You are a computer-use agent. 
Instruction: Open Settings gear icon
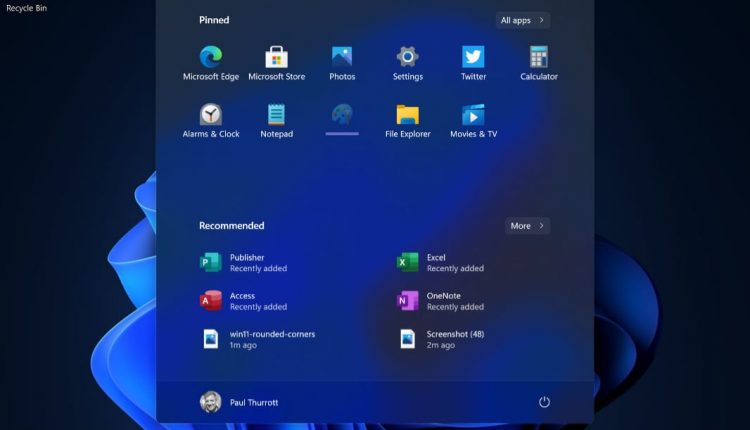[x=408, y=57]
